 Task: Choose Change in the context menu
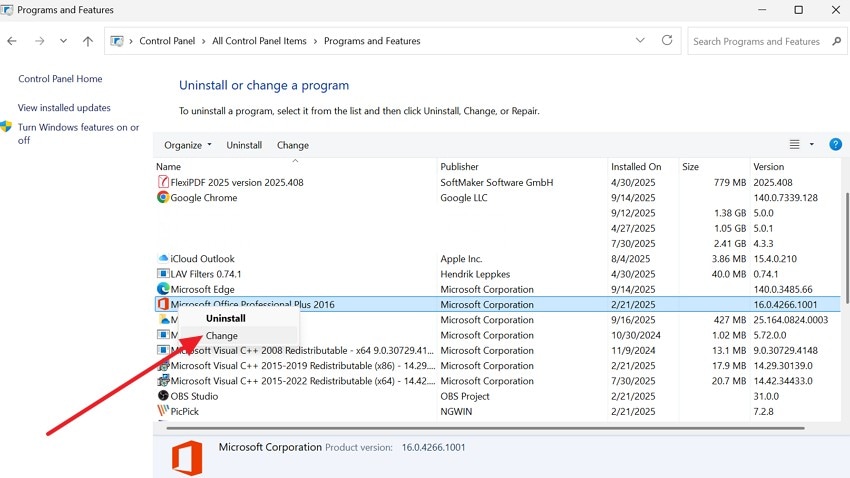(x=221, y=336)
